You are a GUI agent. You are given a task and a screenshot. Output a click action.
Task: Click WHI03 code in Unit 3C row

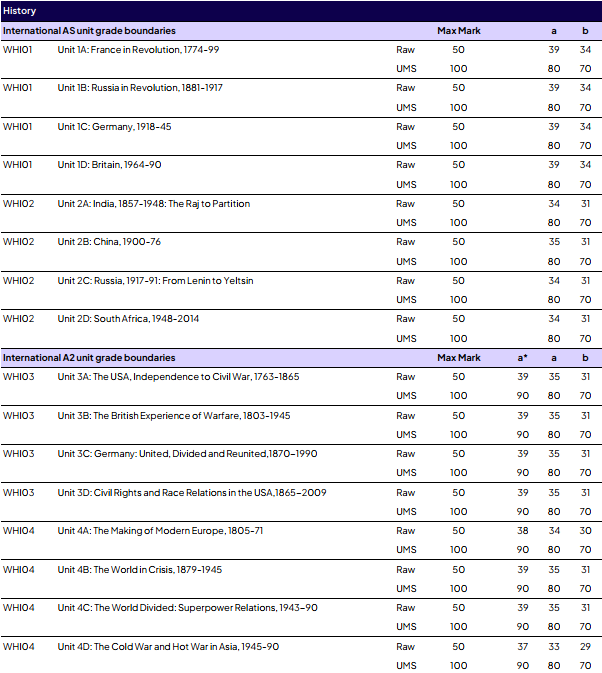point(18,454)
